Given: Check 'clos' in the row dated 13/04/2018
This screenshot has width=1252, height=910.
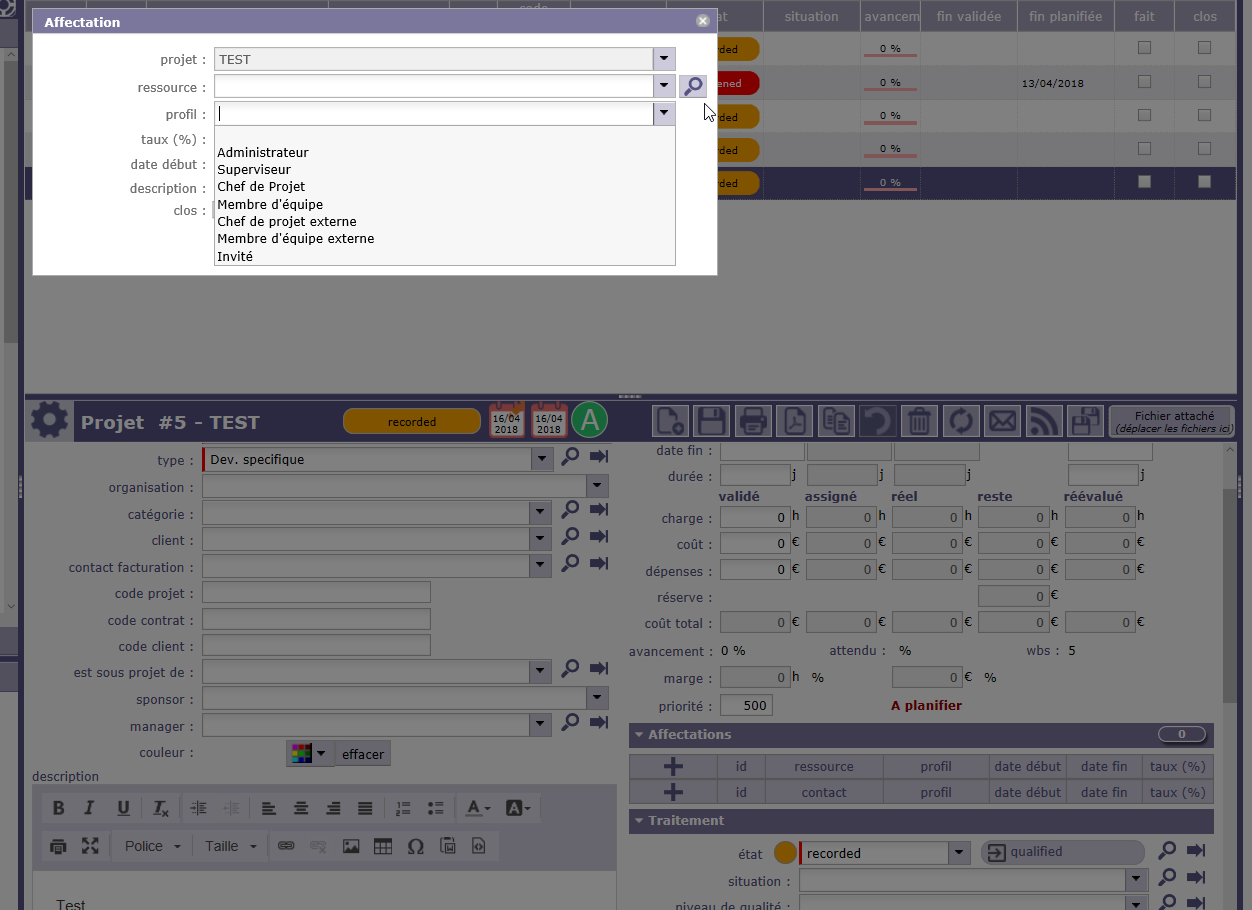Looking at the screenshot, I should 1204,82.
